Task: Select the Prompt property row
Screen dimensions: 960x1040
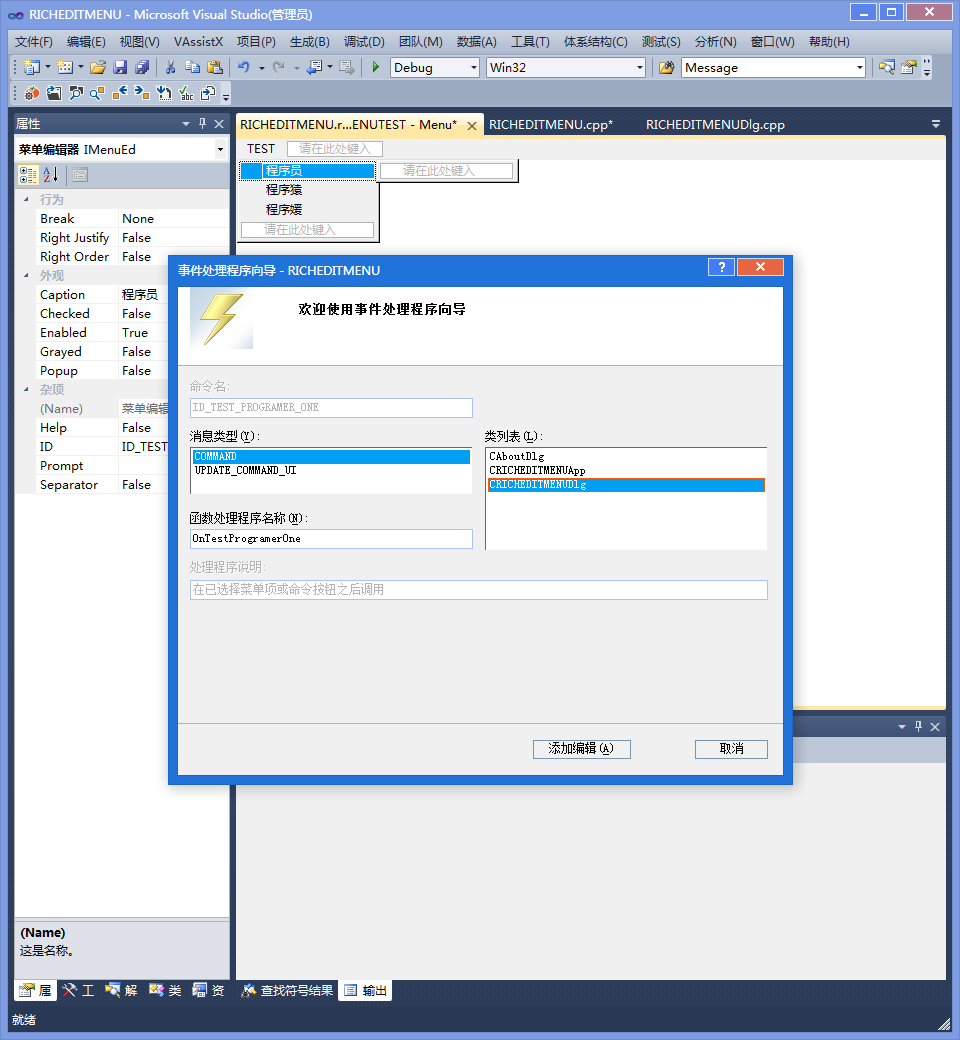Action: click(102, 466)
